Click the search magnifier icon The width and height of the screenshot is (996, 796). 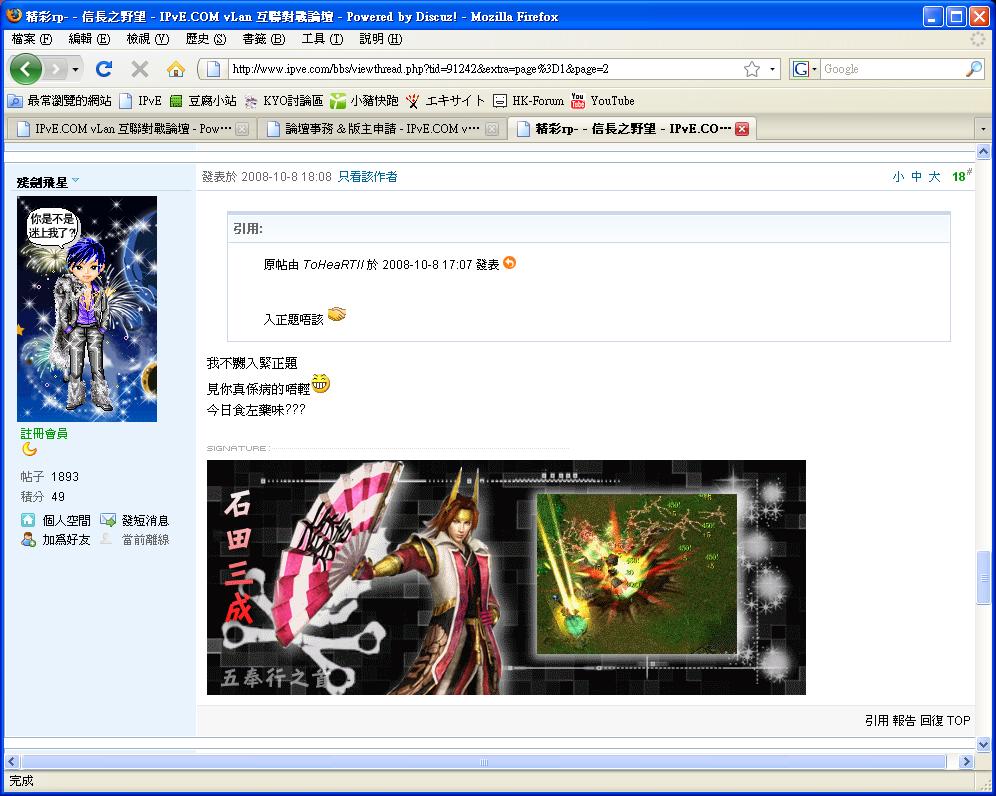[x=974, y=69]
